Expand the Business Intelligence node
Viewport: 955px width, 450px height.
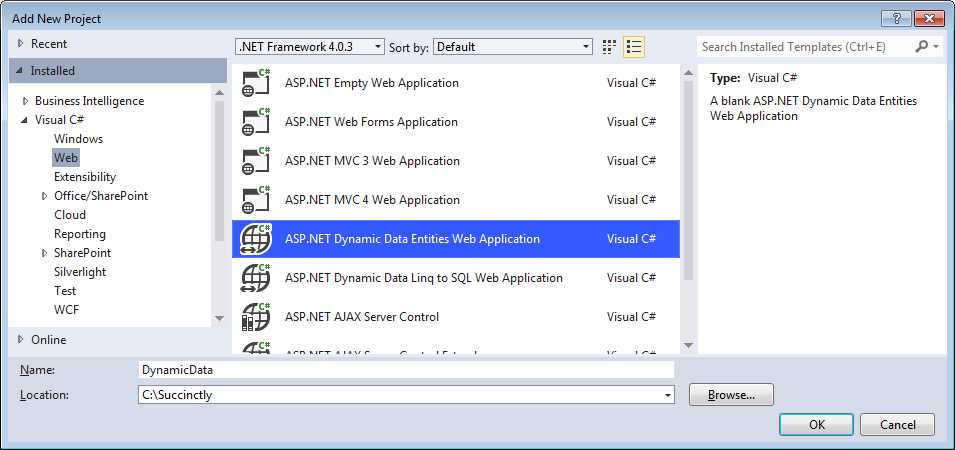[26, 101]
